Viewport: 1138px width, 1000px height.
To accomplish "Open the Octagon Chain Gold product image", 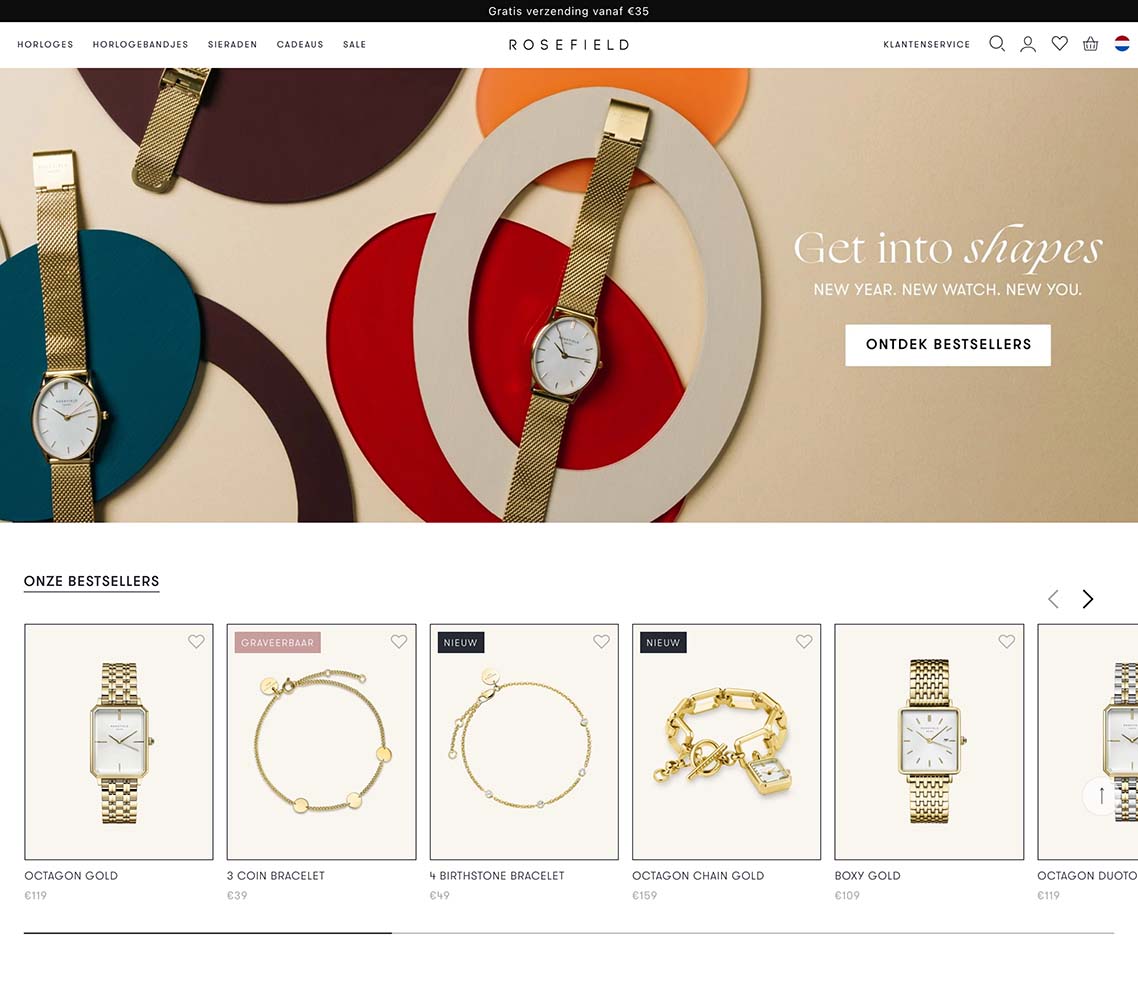I will coord(726,742).
